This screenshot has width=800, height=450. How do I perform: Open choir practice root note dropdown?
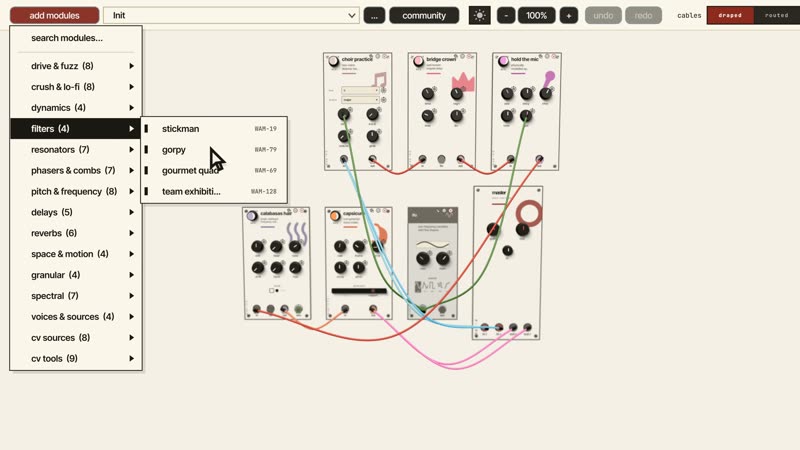(x=360, y=90)
